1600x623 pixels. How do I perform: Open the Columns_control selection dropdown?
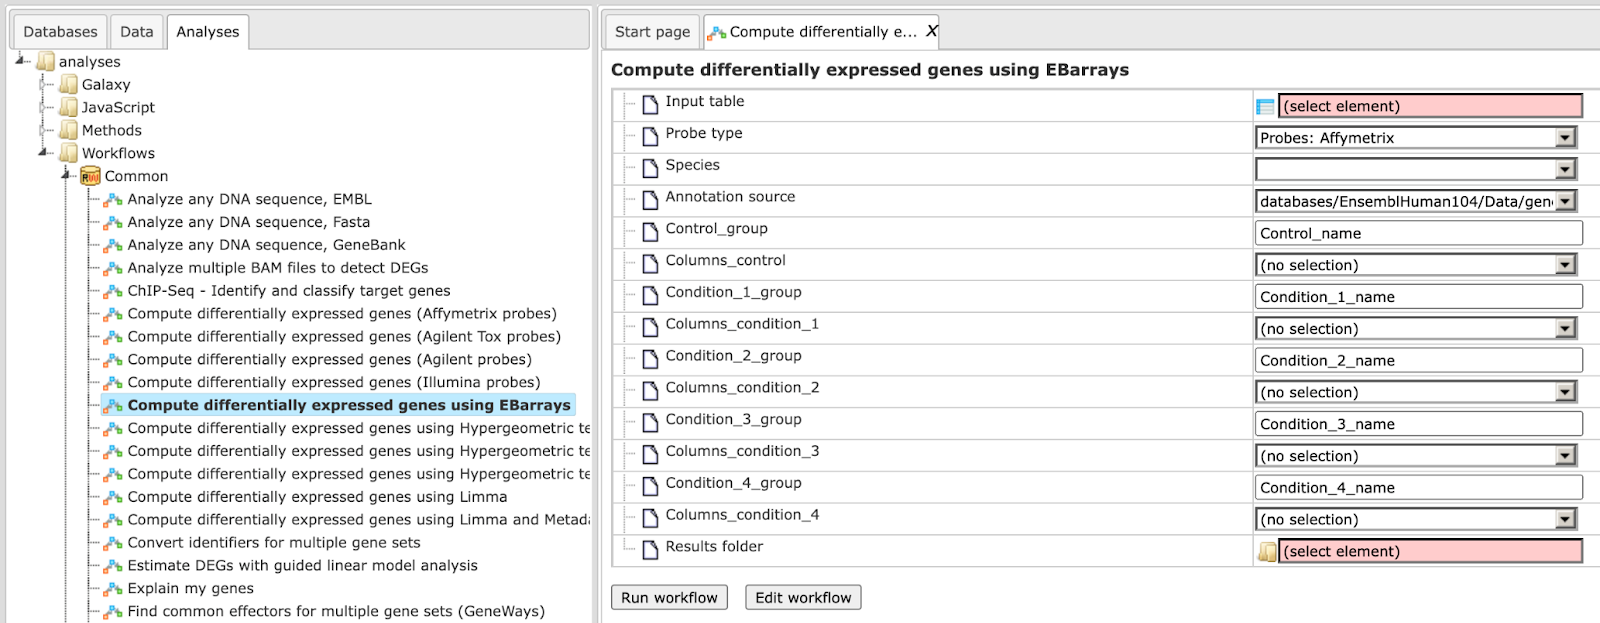tap(1566, 265)
